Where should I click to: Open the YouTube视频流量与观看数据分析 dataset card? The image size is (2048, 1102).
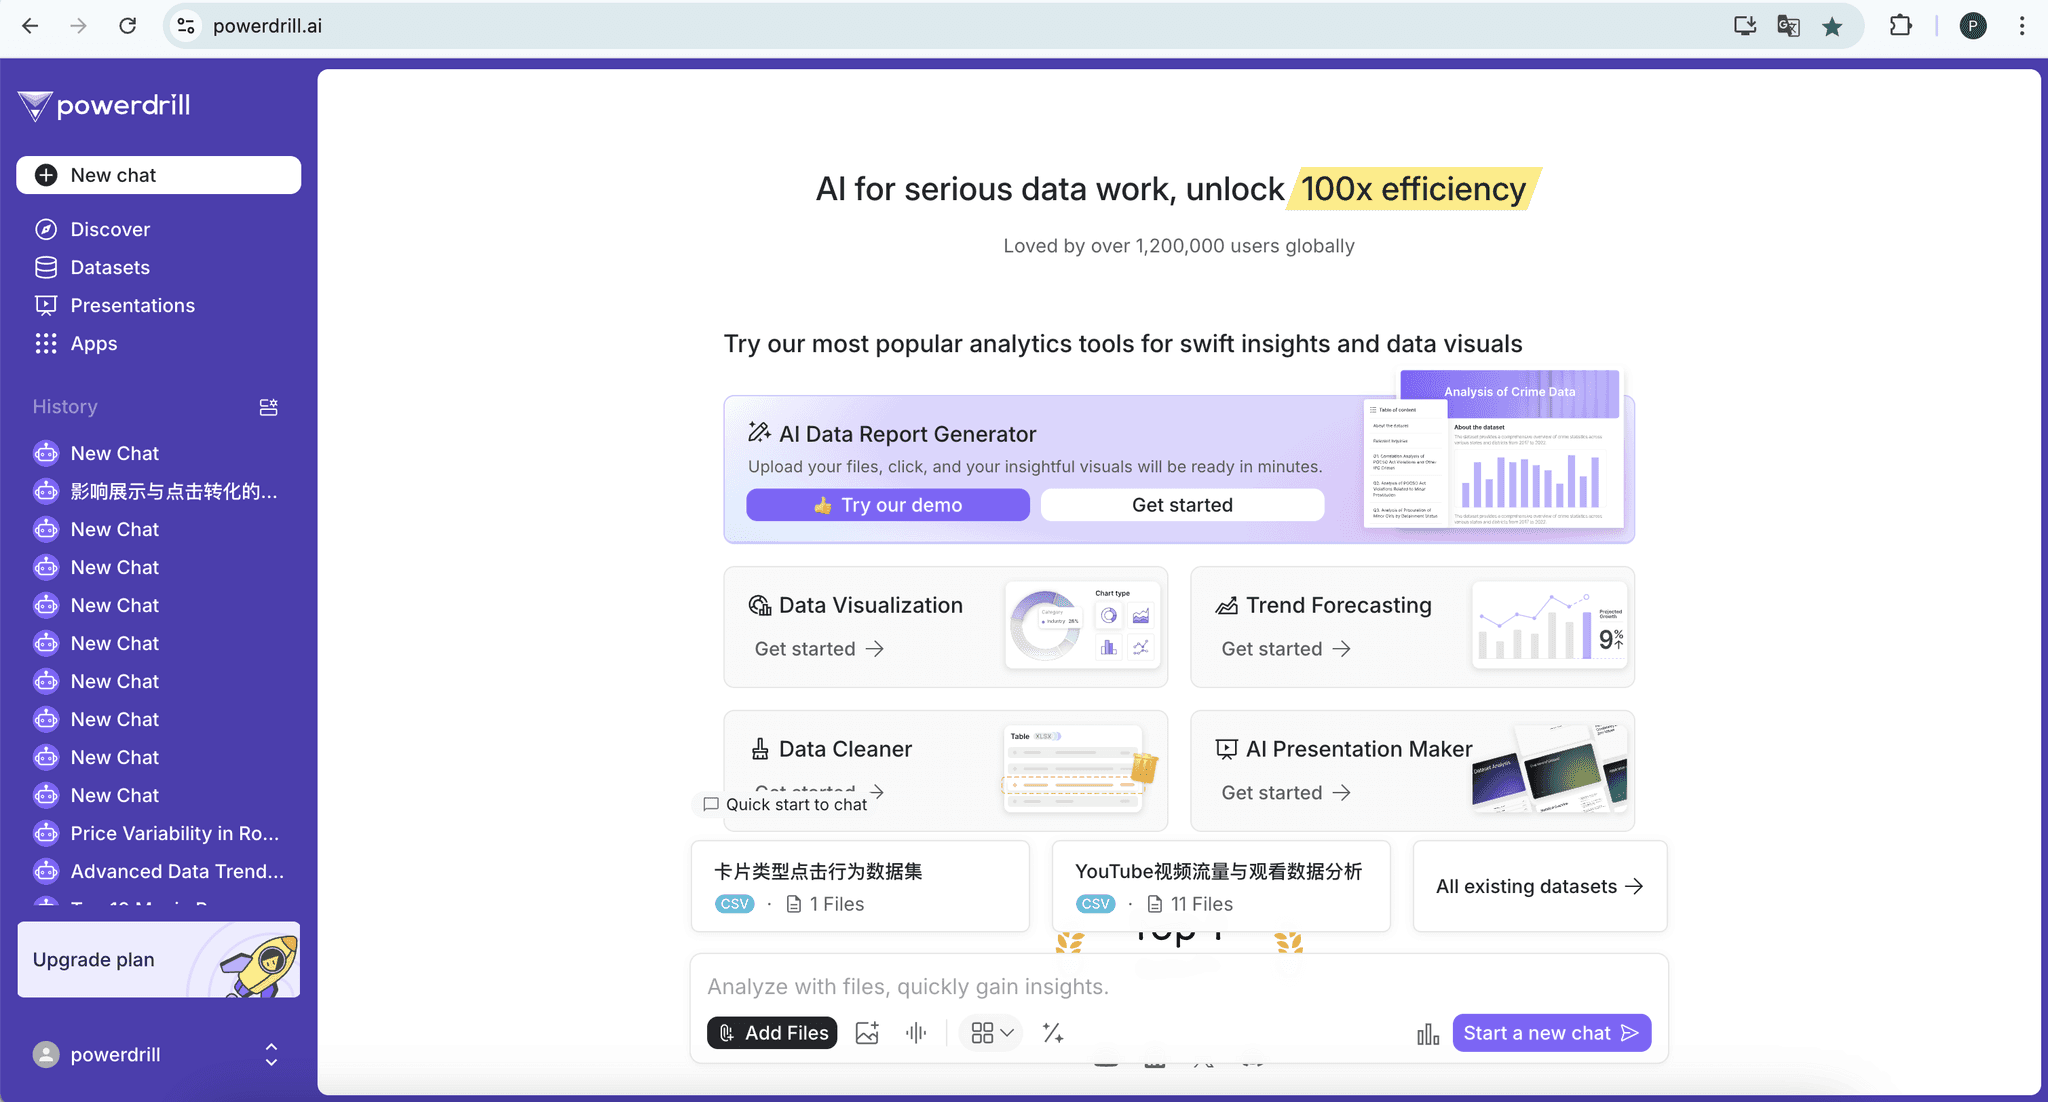[1218, 885]
